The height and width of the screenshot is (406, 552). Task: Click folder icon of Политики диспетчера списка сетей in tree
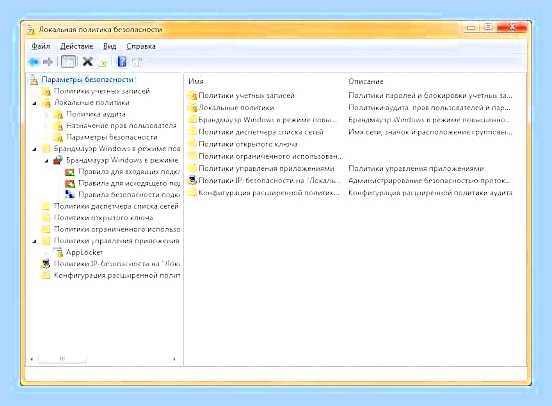click(x=46, y=206)
